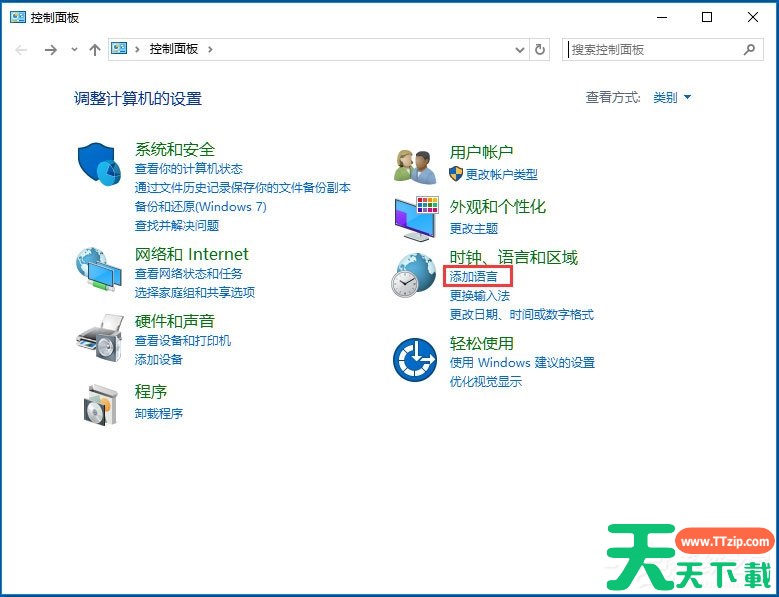This screenshot has width=779, height=597.
Task: Open 使用 Windows 建议的设置 link
Action: click(x=522, y=363)
